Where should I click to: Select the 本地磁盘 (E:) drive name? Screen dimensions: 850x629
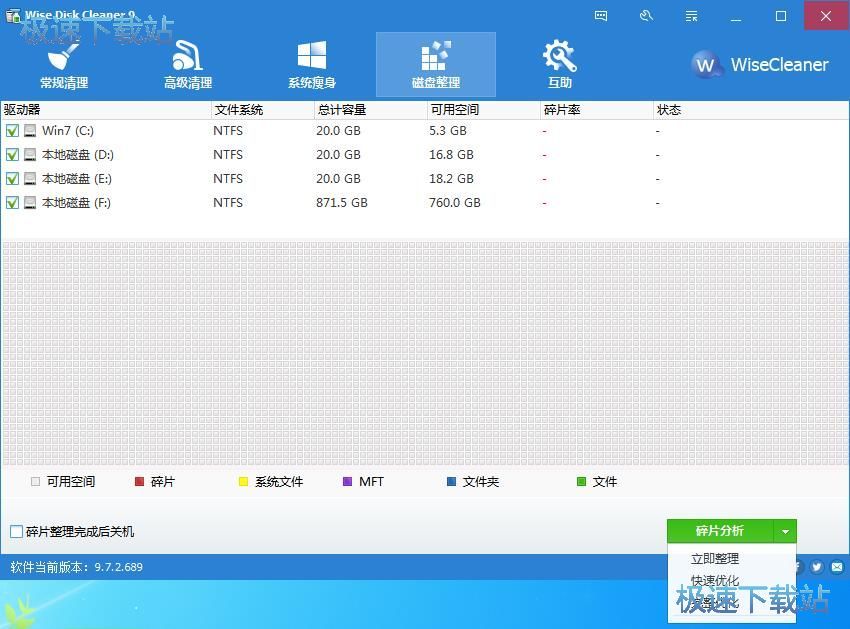tap(77, 178)
